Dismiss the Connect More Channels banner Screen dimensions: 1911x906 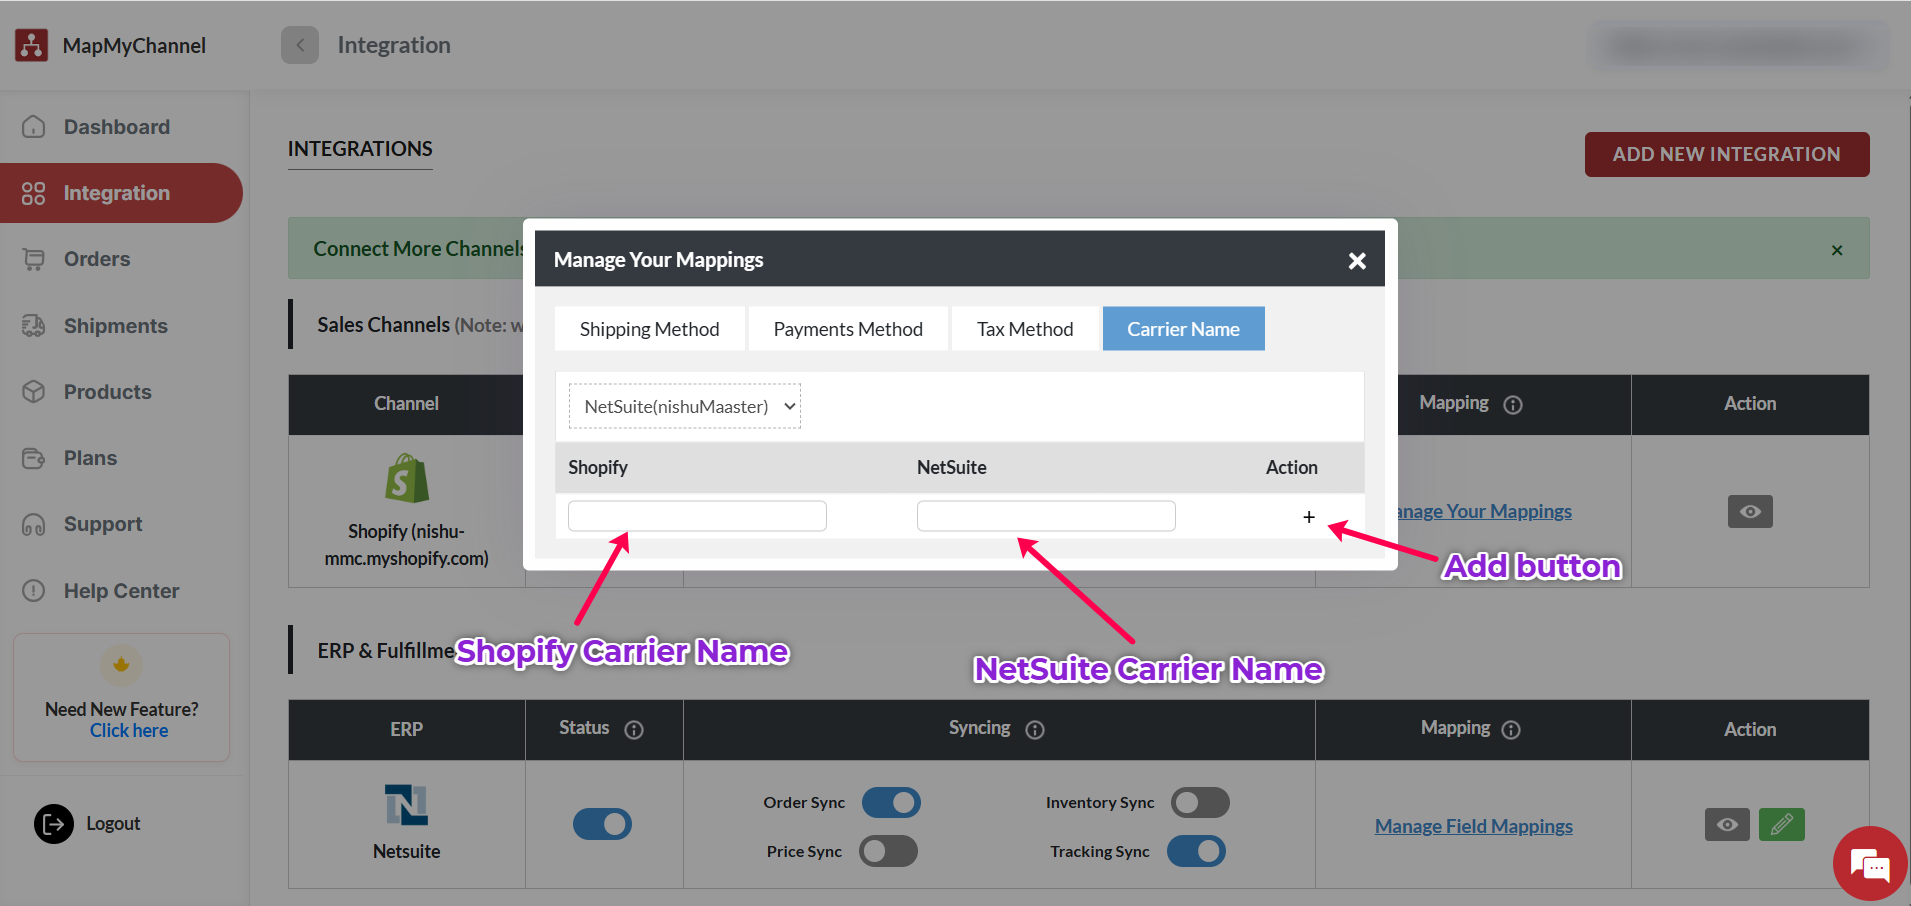(x=1836, y=250)
